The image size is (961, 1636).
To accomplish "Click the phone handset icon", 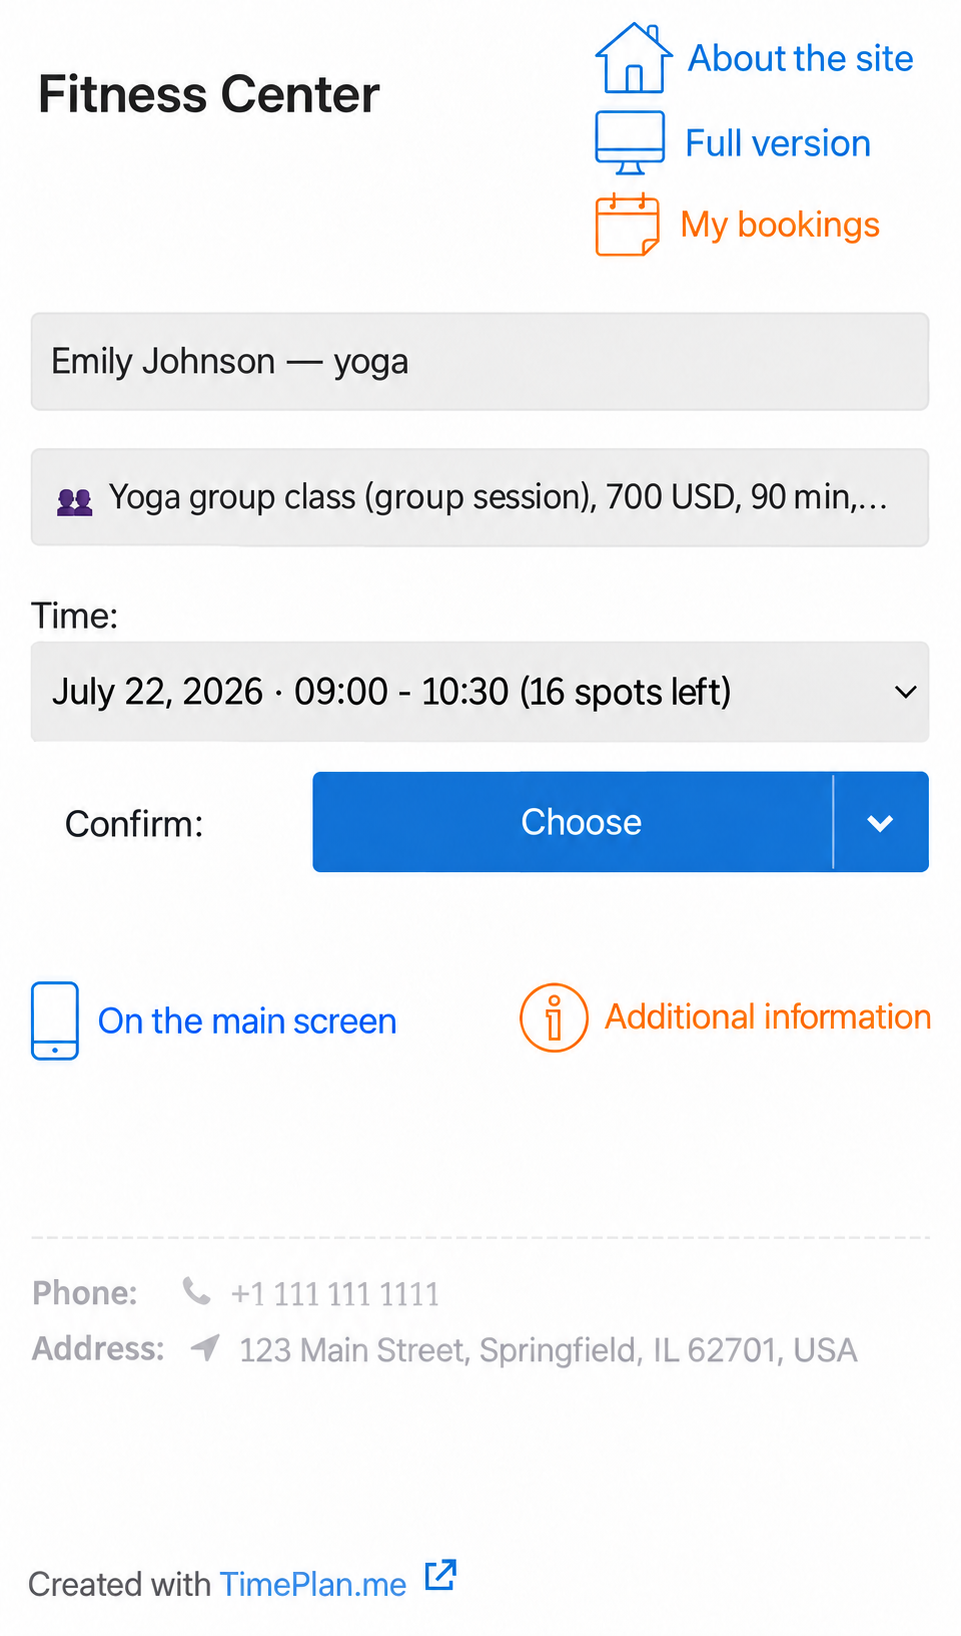I will pyautogui.click(x=197, y=1292).
